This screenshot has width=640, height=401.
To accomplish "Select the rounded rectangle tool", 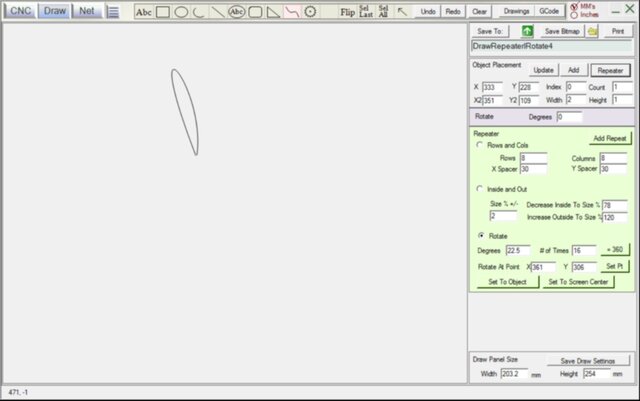I will click(255, 12).
